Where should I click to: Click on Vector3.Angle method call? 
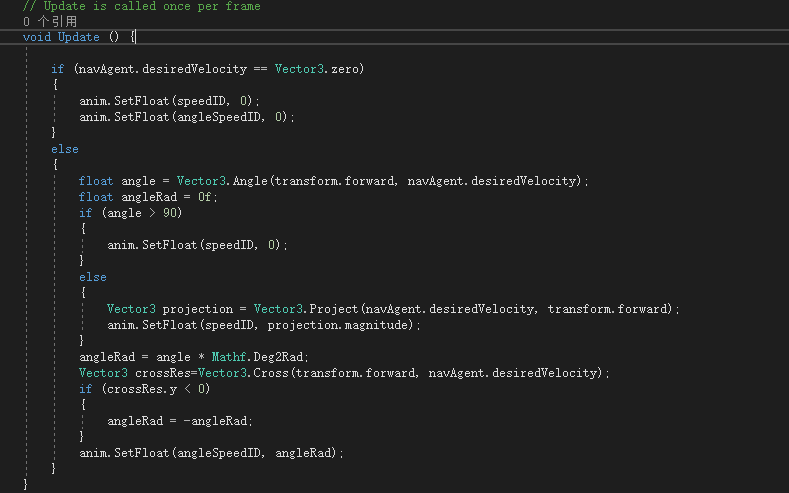click(x=222, y=181)
